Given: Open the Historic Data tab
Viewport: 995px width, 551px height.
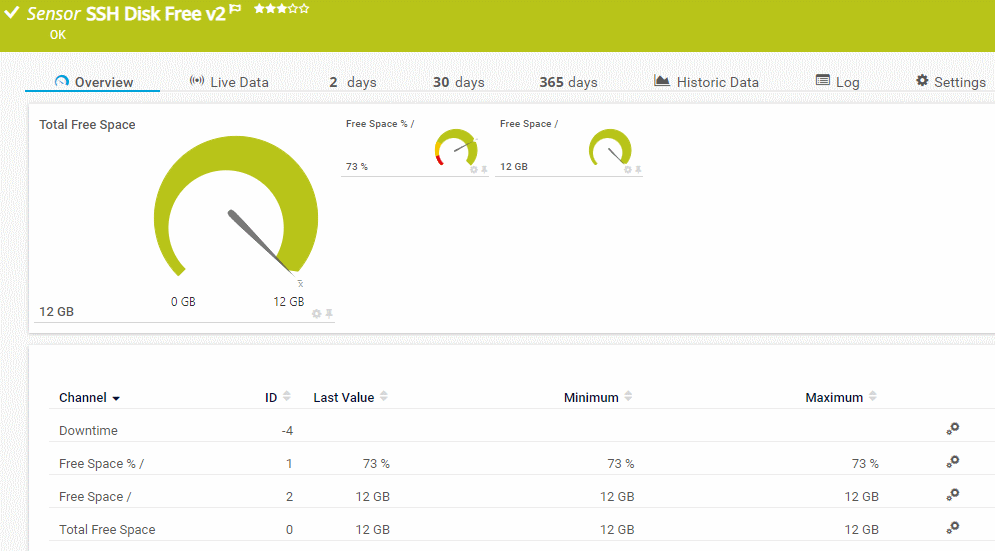Looking at the screenshot, I should click(706, 82).
